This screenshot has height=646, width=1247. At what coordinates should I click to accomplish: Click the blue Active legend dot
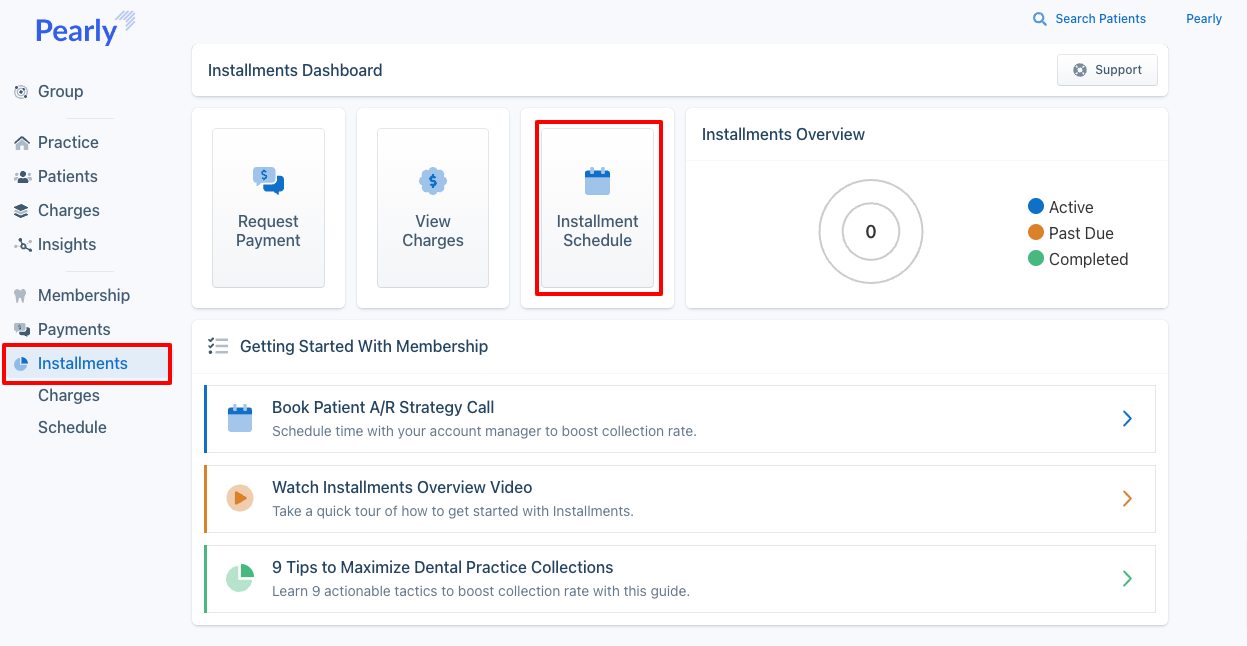click(1036, 207)
